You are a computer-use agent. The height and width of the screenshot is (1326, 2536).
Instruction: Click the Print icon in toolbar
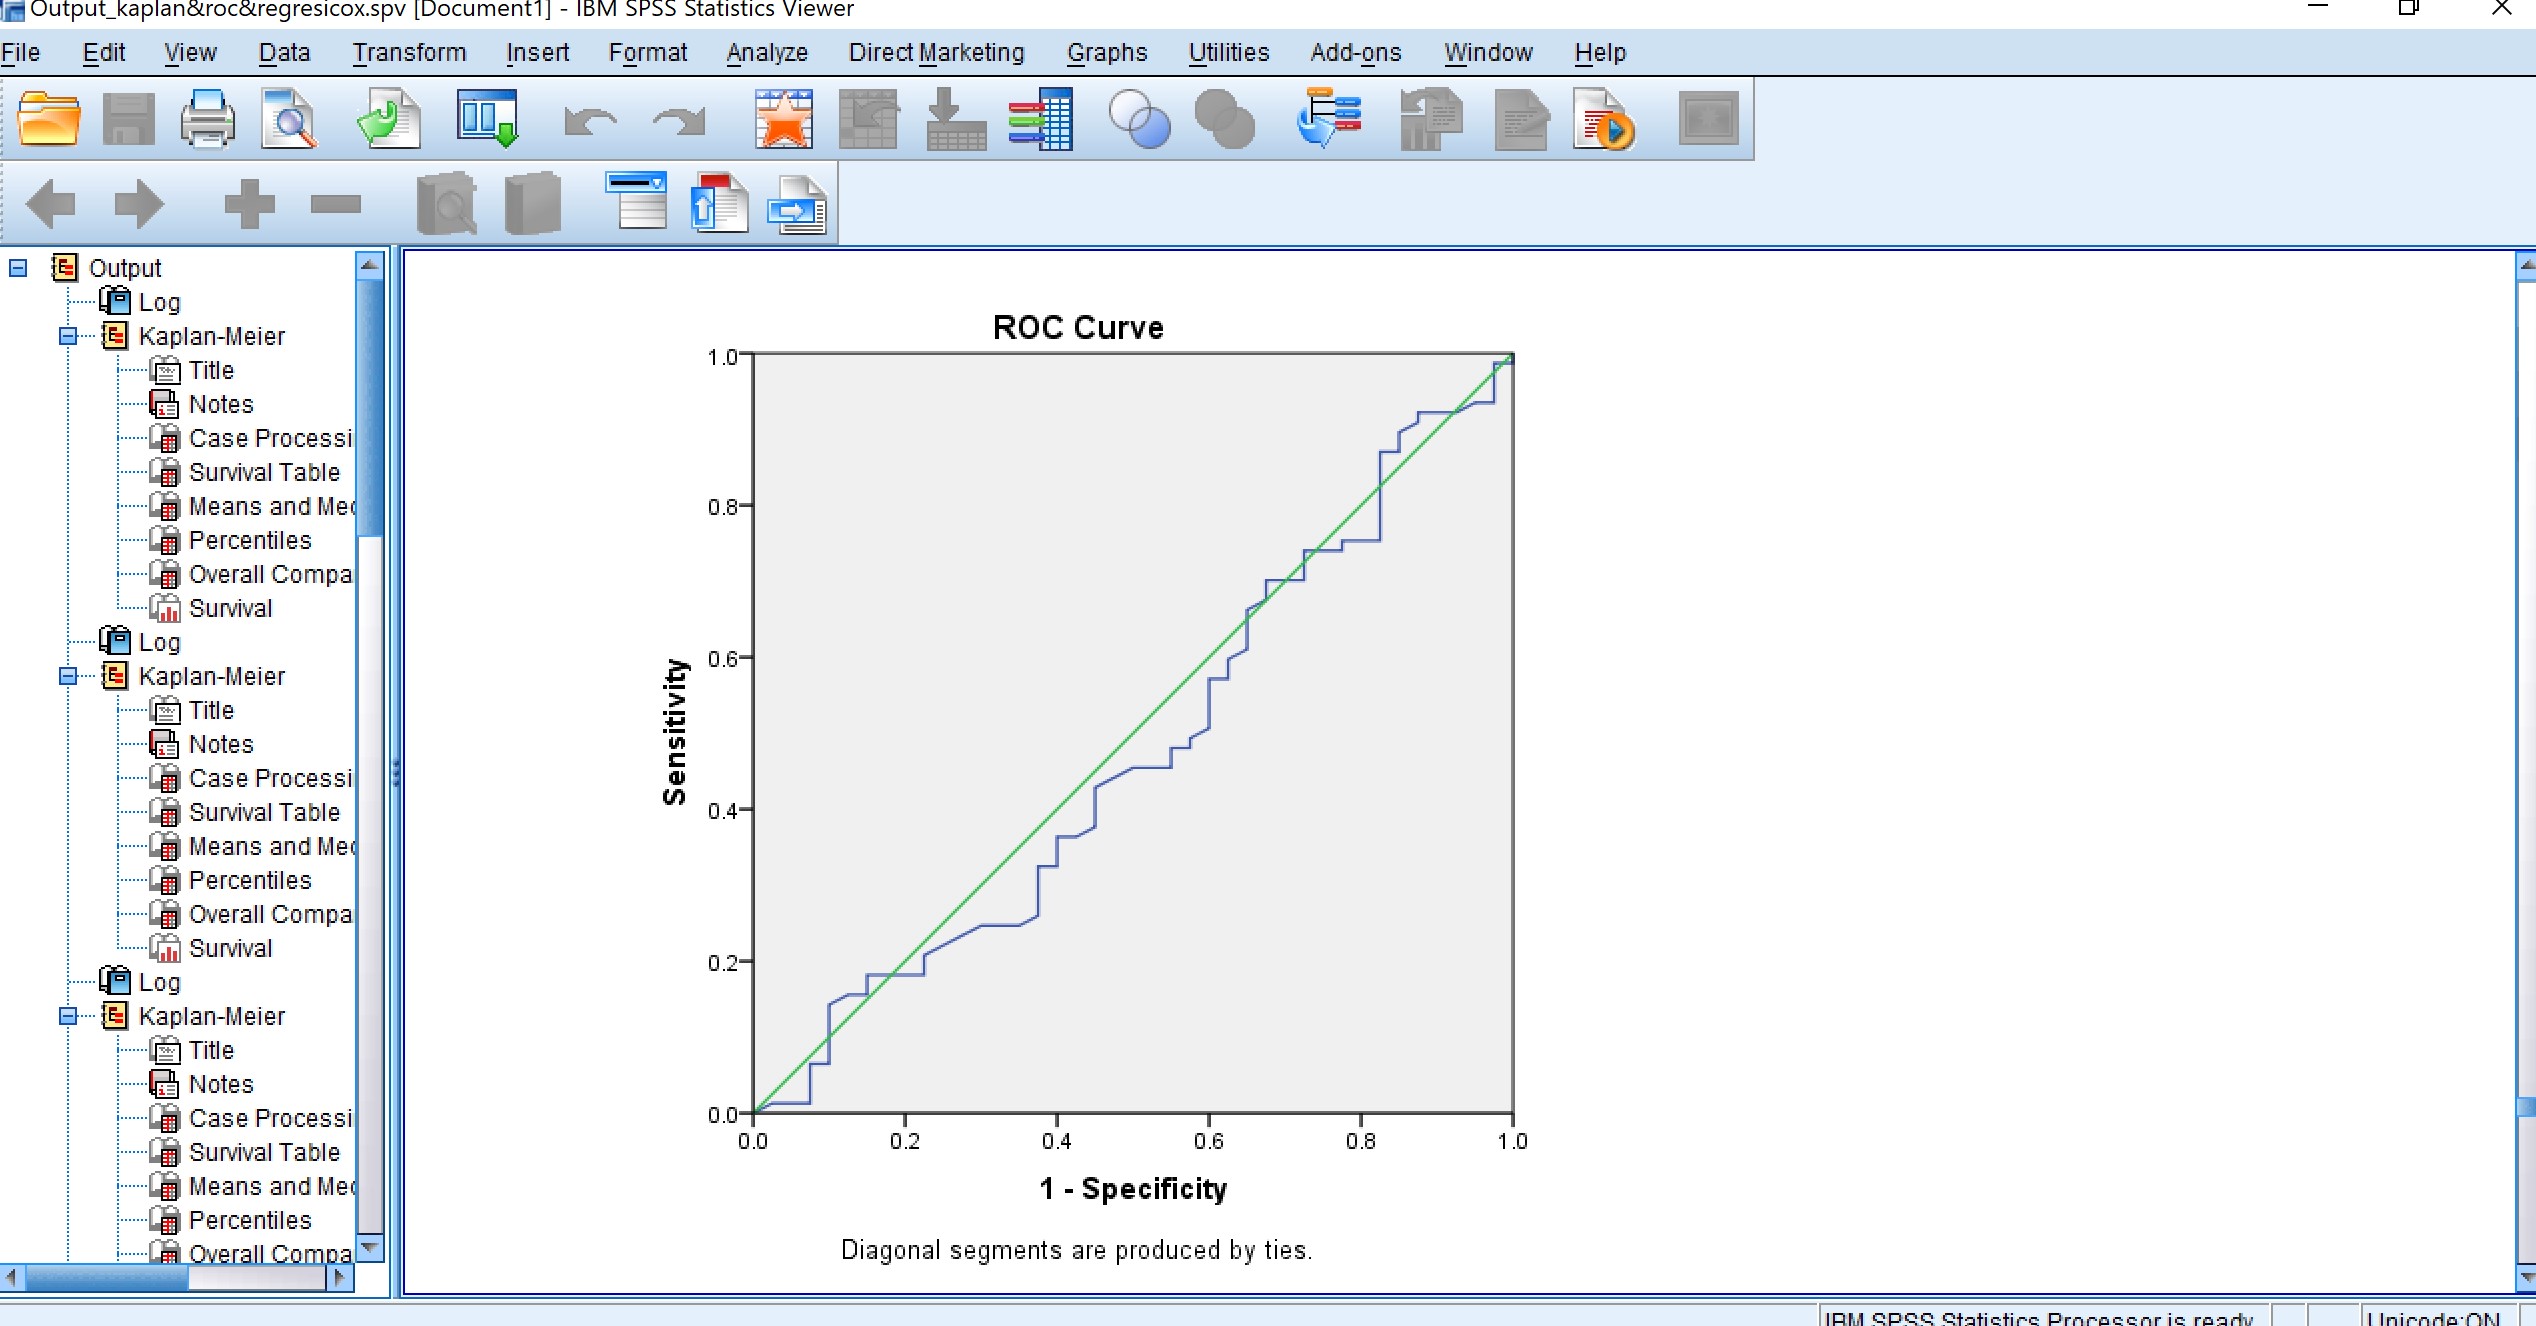[207, 119]
